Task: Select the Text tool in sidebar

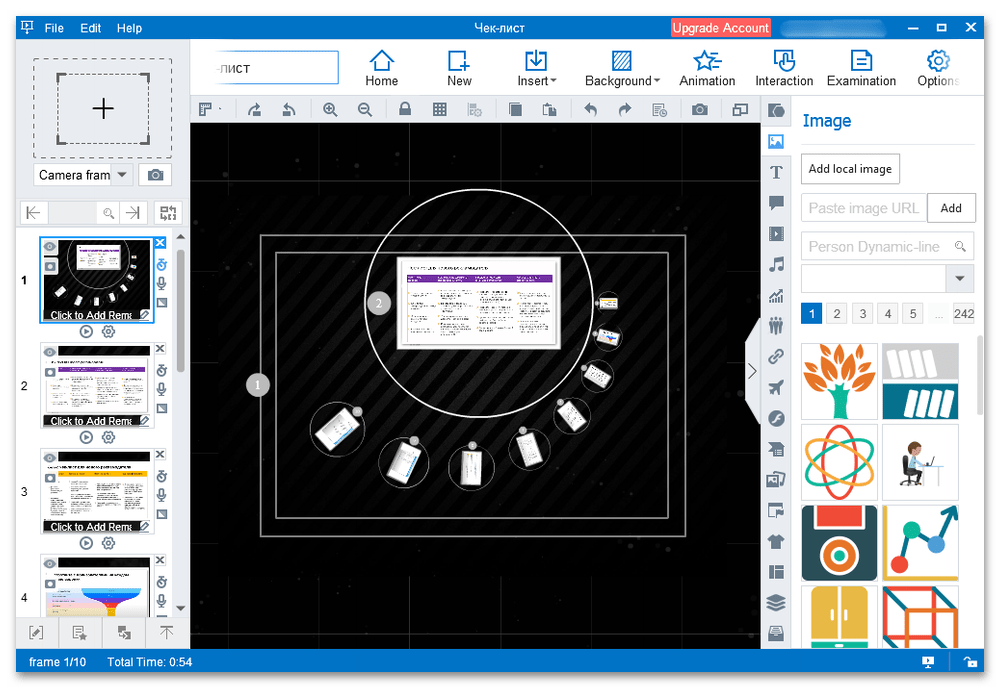Action: [x=776, y=173]
